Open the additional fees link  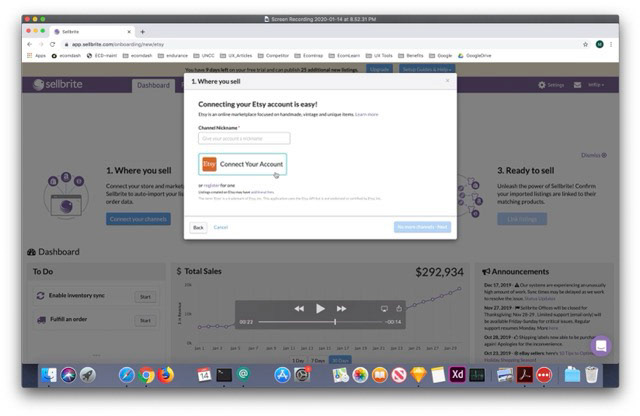(x=262, y=192)
